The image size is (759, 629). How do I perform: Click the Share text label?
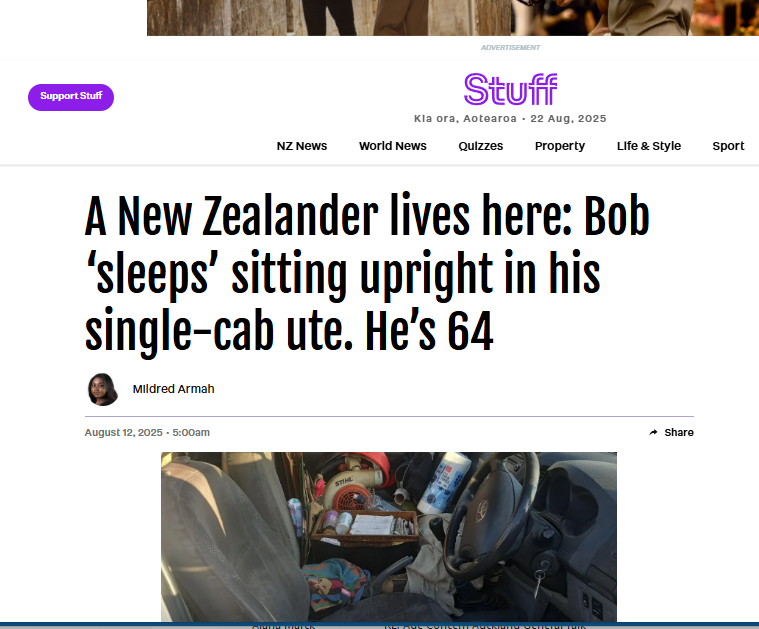point(679,432)
